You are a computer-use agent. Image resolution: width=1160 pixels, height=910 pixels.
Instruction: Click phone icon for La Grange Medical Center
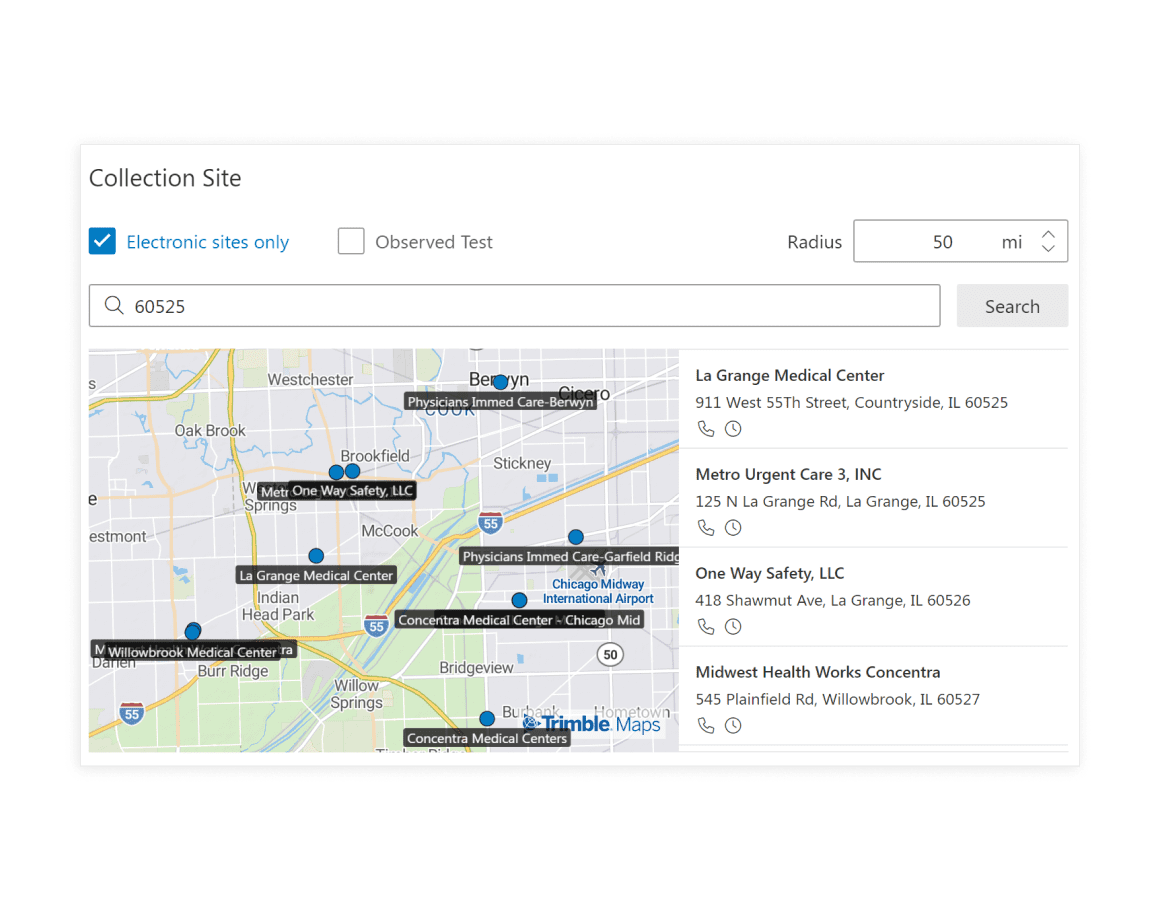tap(706, 429)
